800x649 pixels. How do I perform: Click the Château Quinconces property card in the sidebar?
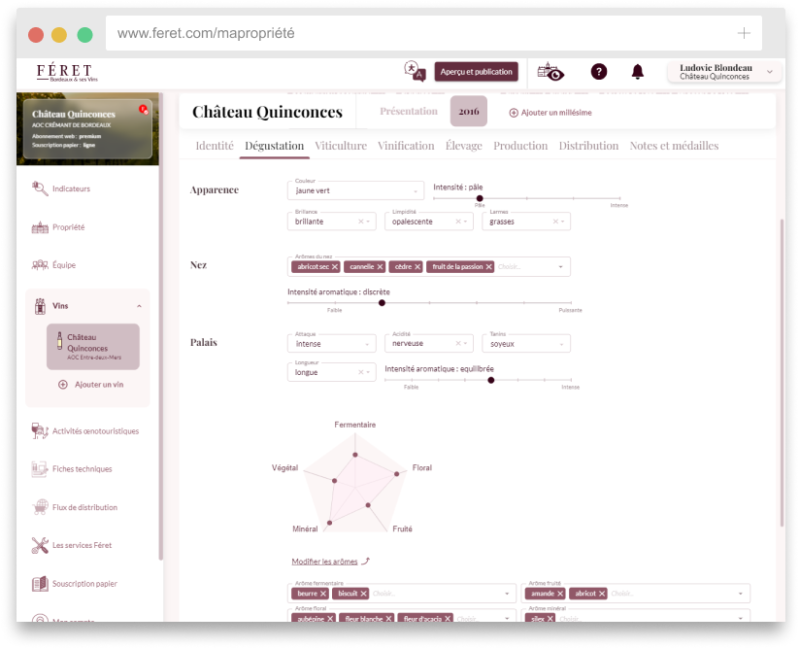[x=87, y=129]
